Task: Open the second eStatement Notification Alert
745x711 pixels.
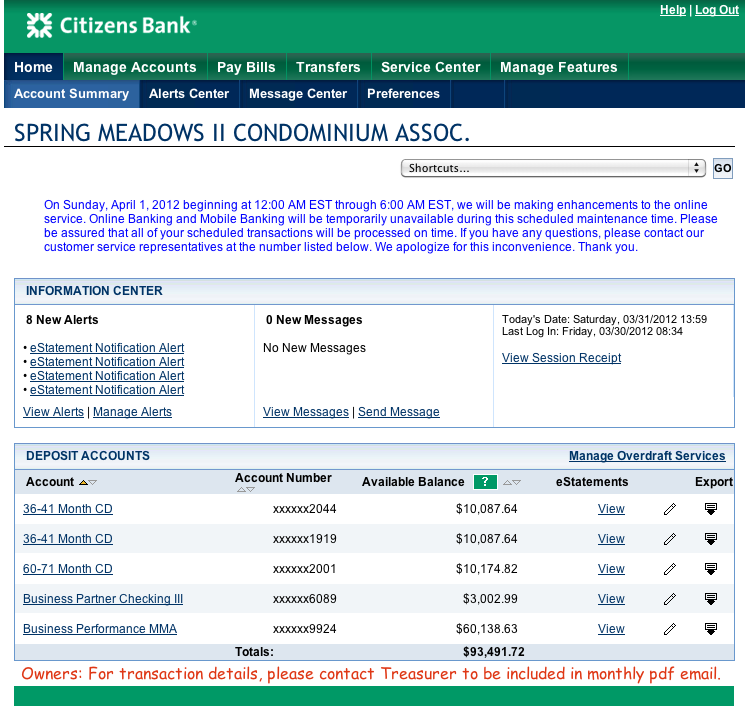Action: [x=107, y=362]
